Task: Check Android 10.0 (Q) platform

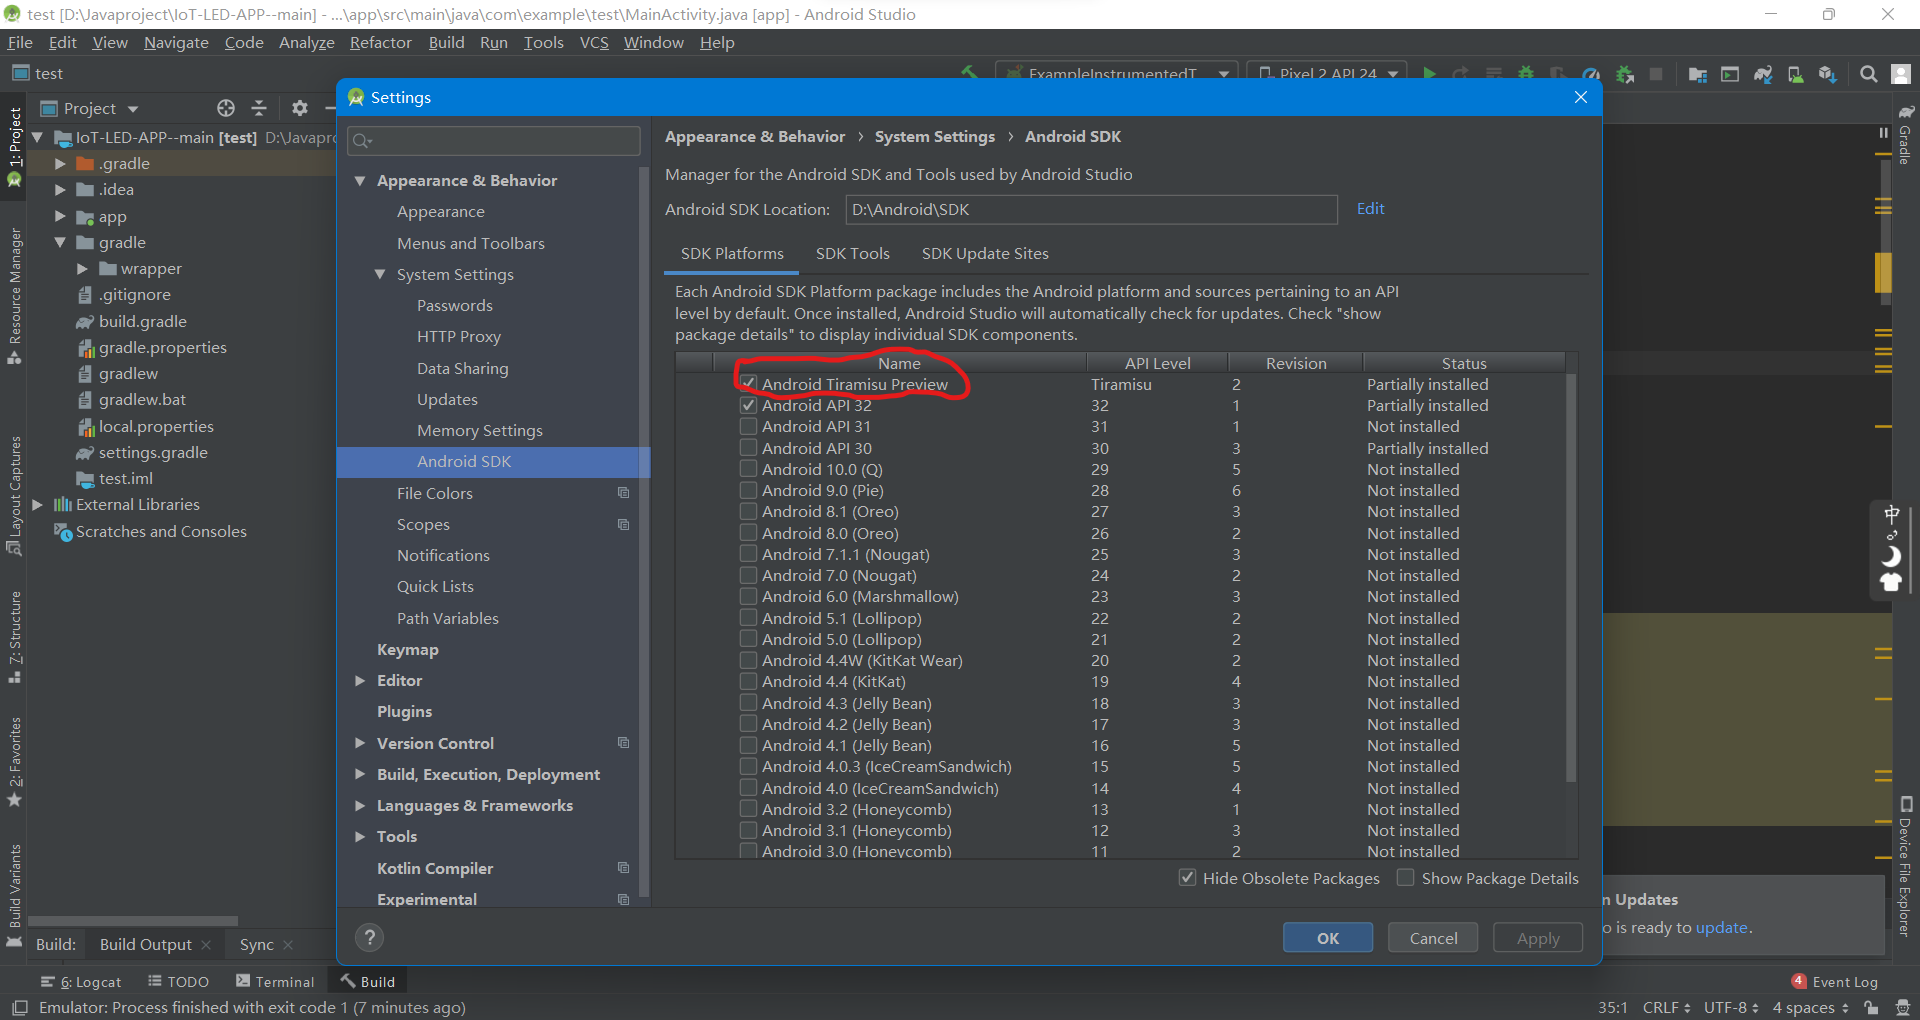Action: 748,469
